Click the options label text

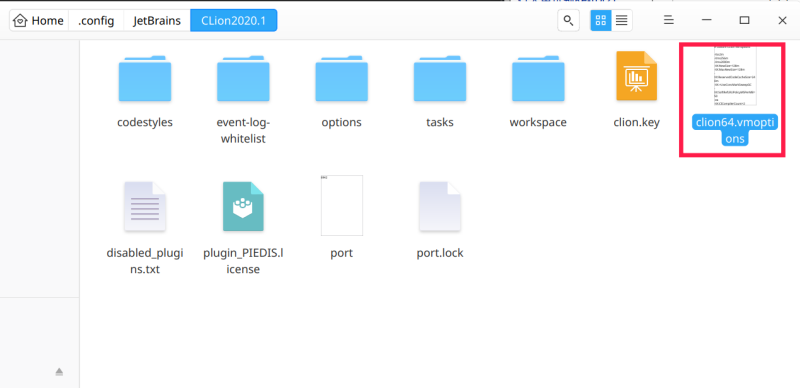[x=341, y=123]
